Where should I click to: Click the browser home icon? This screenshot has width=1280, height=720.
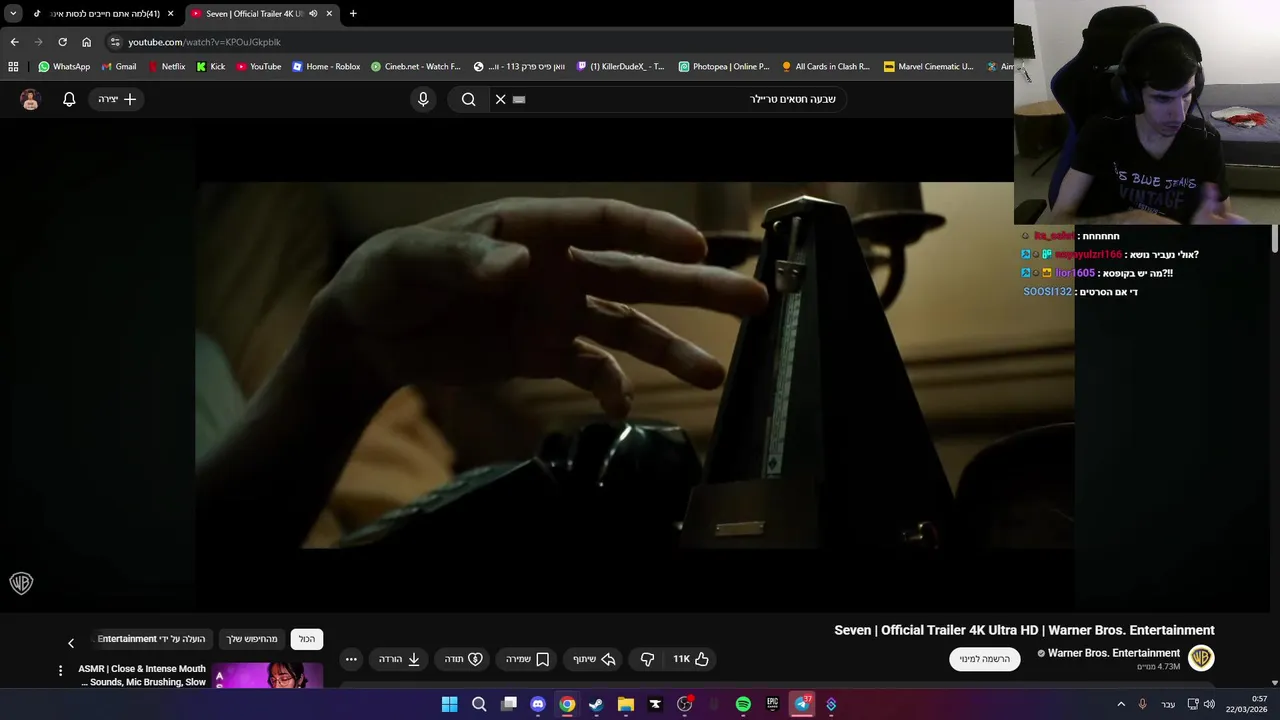click(x=87, y=42)
